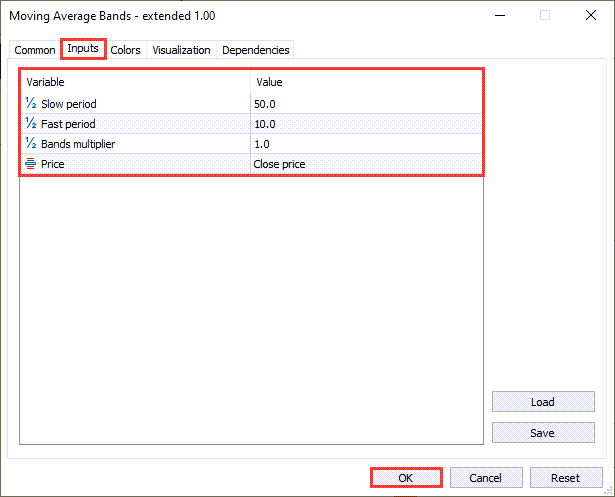Save the current input settings

pyautogui.click(x=542, y=433)
